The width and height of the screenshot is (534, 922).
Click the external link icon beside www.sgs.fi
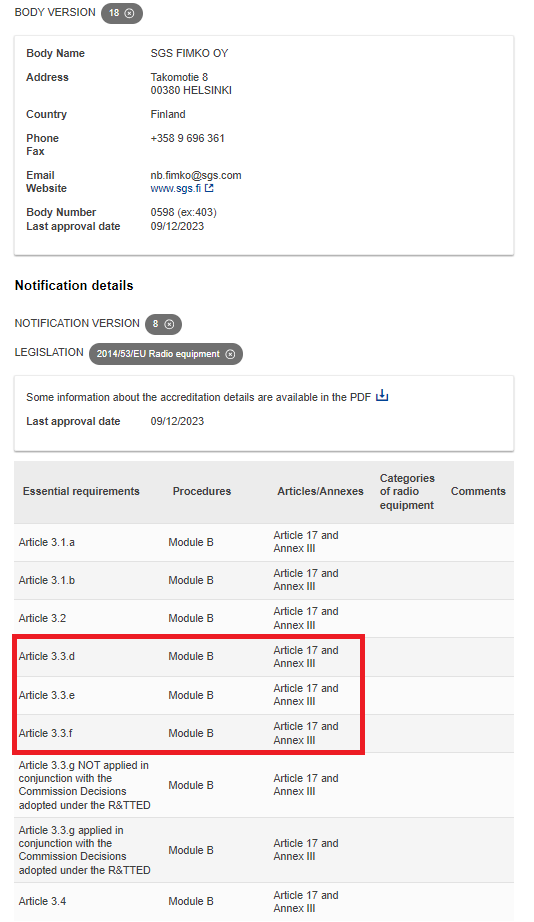click(209, 188)
